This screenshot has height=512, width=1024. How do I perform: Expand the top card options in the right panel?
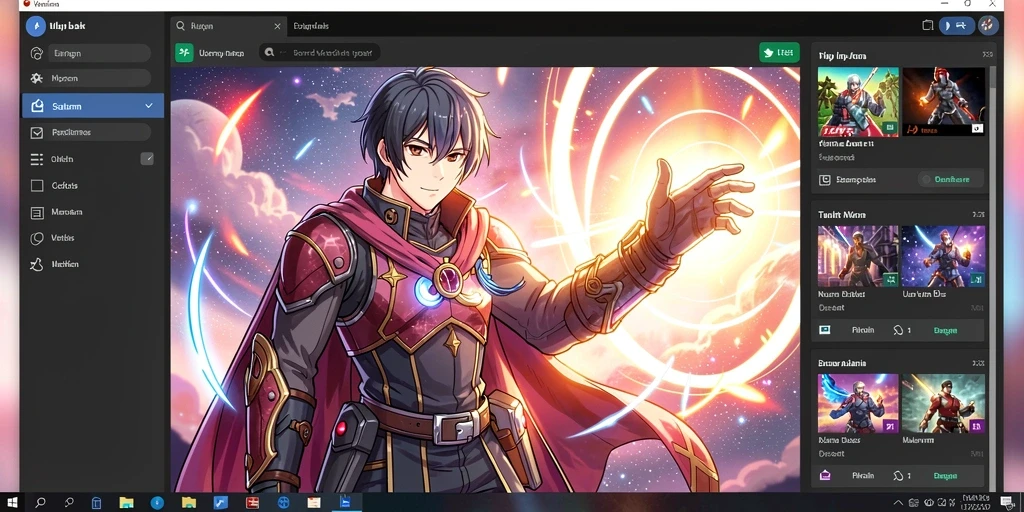coord(987,56)
